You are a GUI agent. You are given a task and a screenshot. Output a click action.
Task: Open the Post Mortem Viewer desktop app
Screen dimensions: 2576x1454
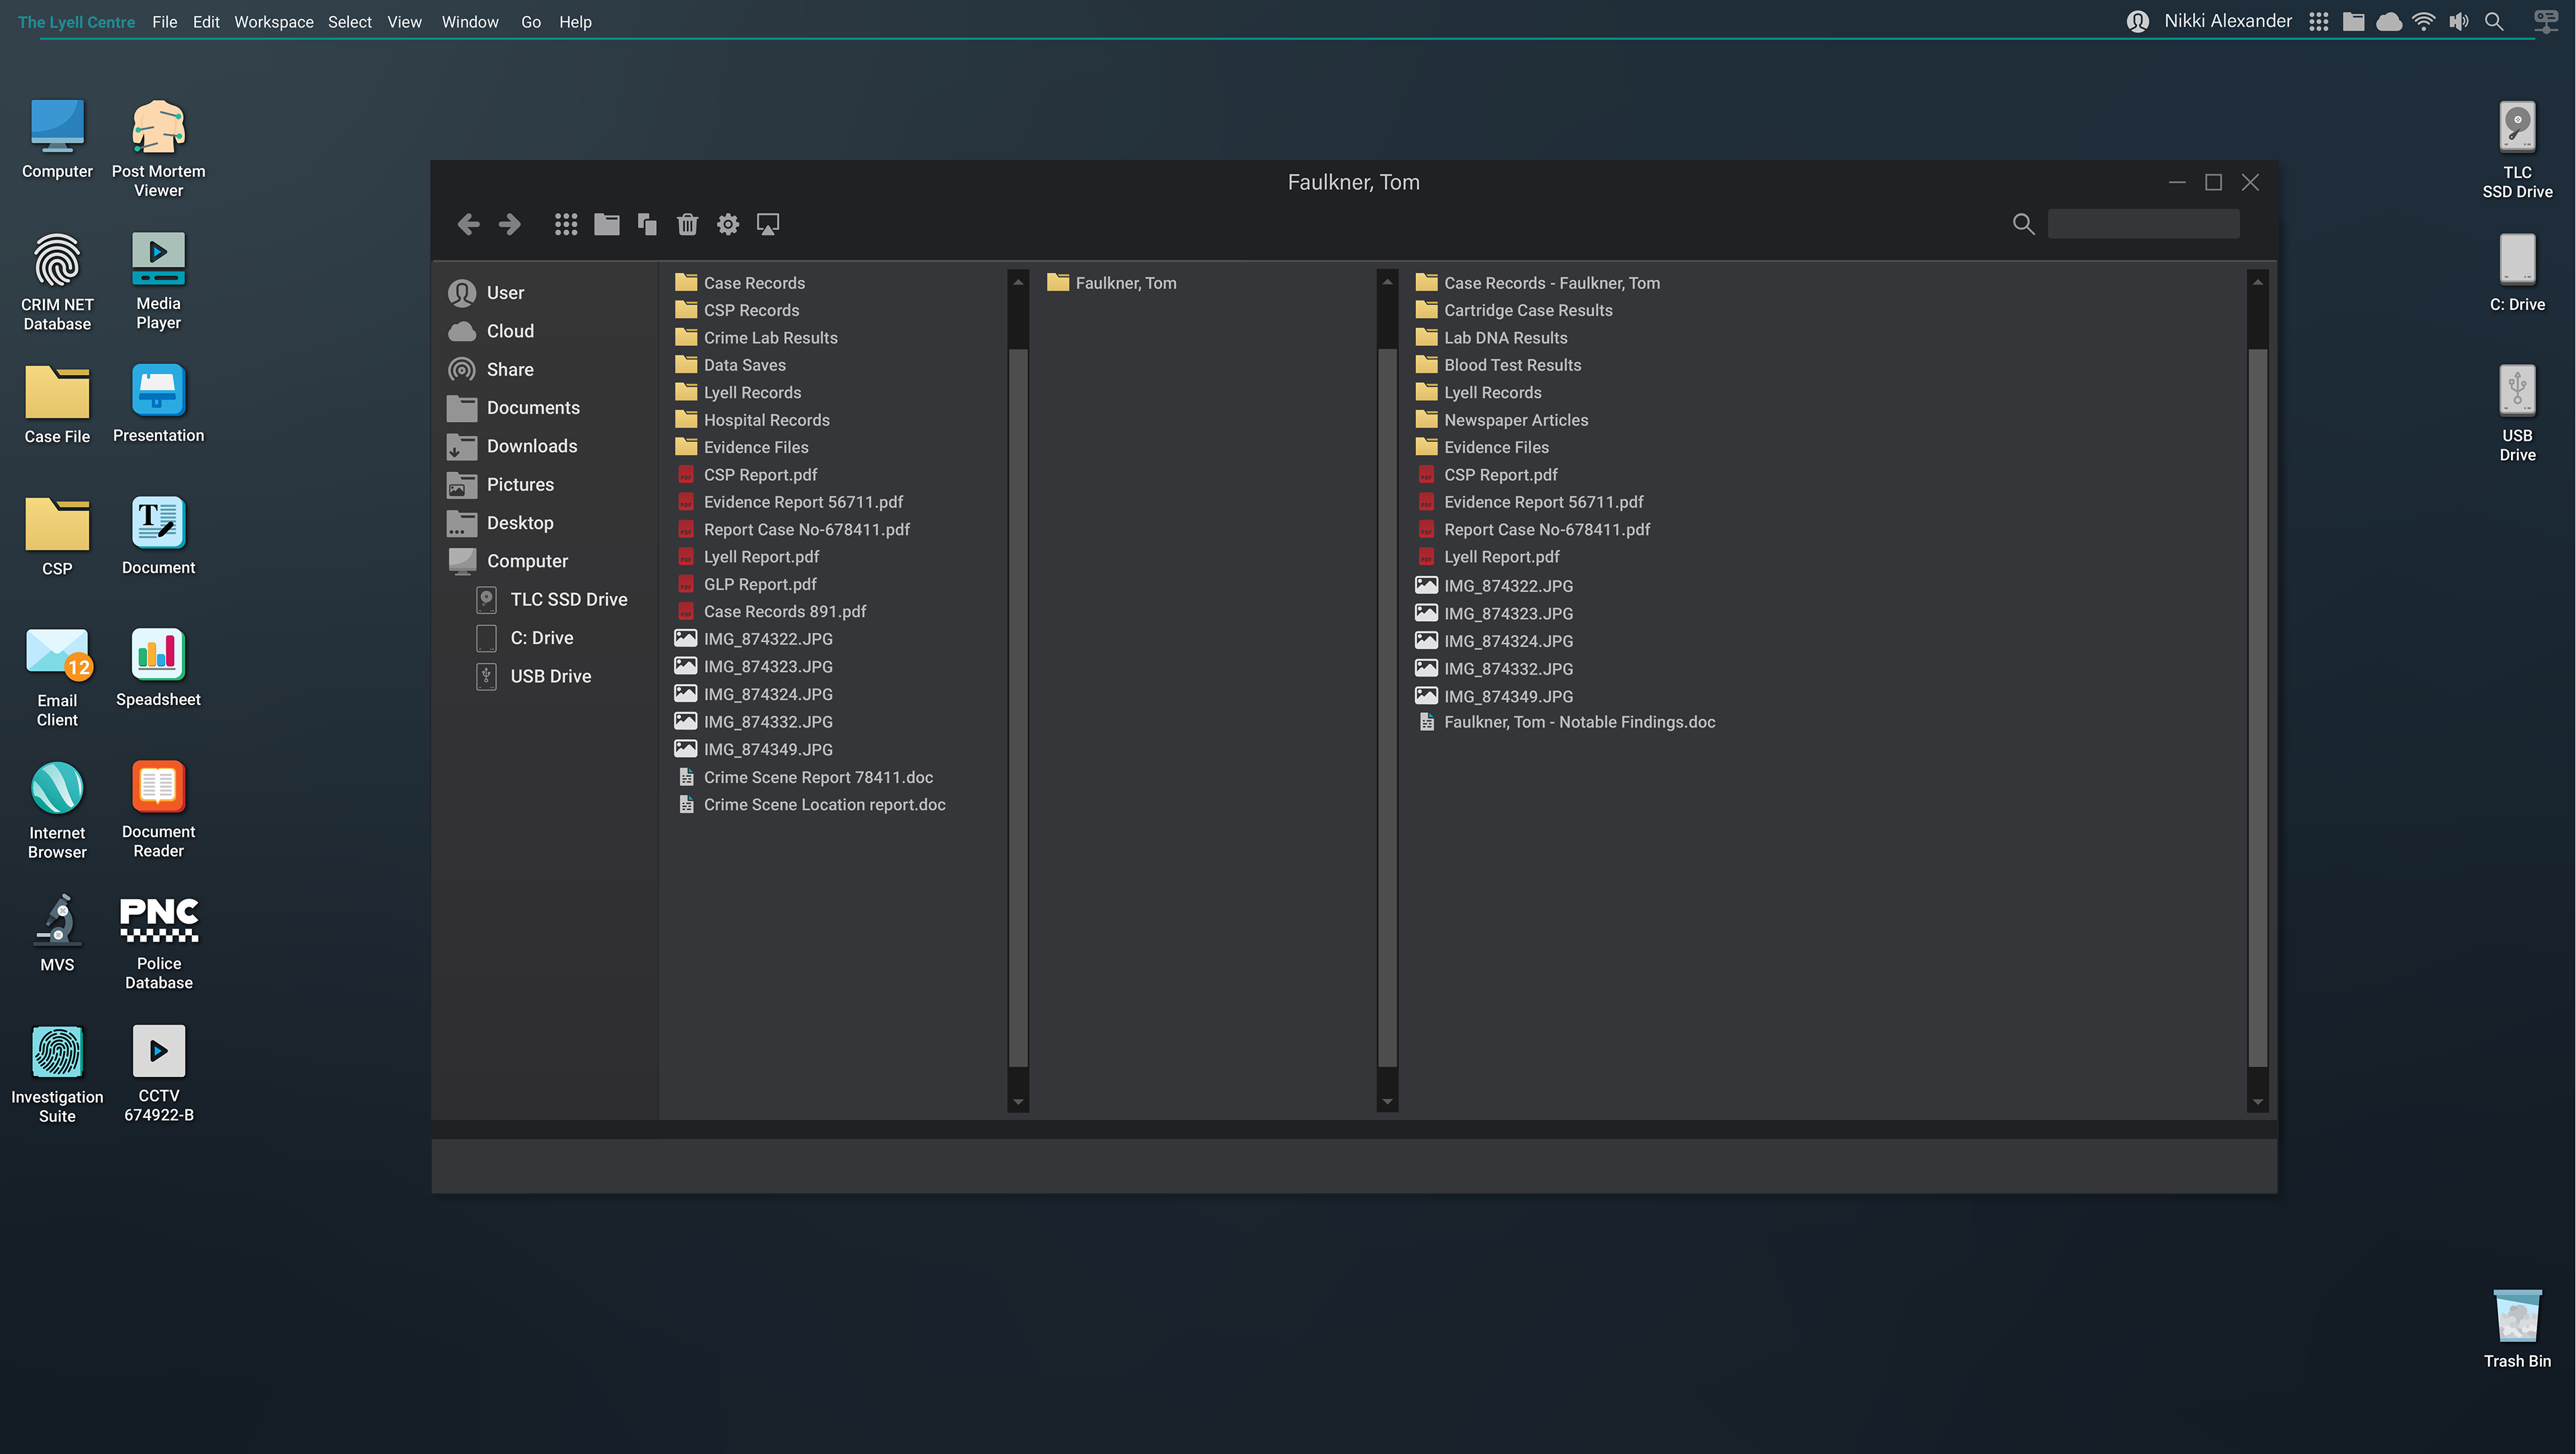158,148
